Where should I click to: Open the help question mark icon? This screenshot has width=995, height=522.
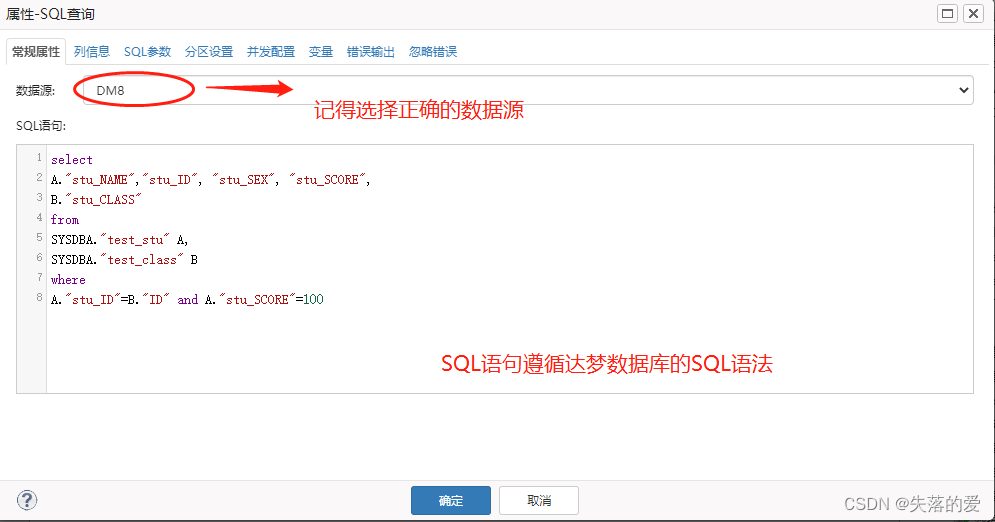(x=27, y=500)
